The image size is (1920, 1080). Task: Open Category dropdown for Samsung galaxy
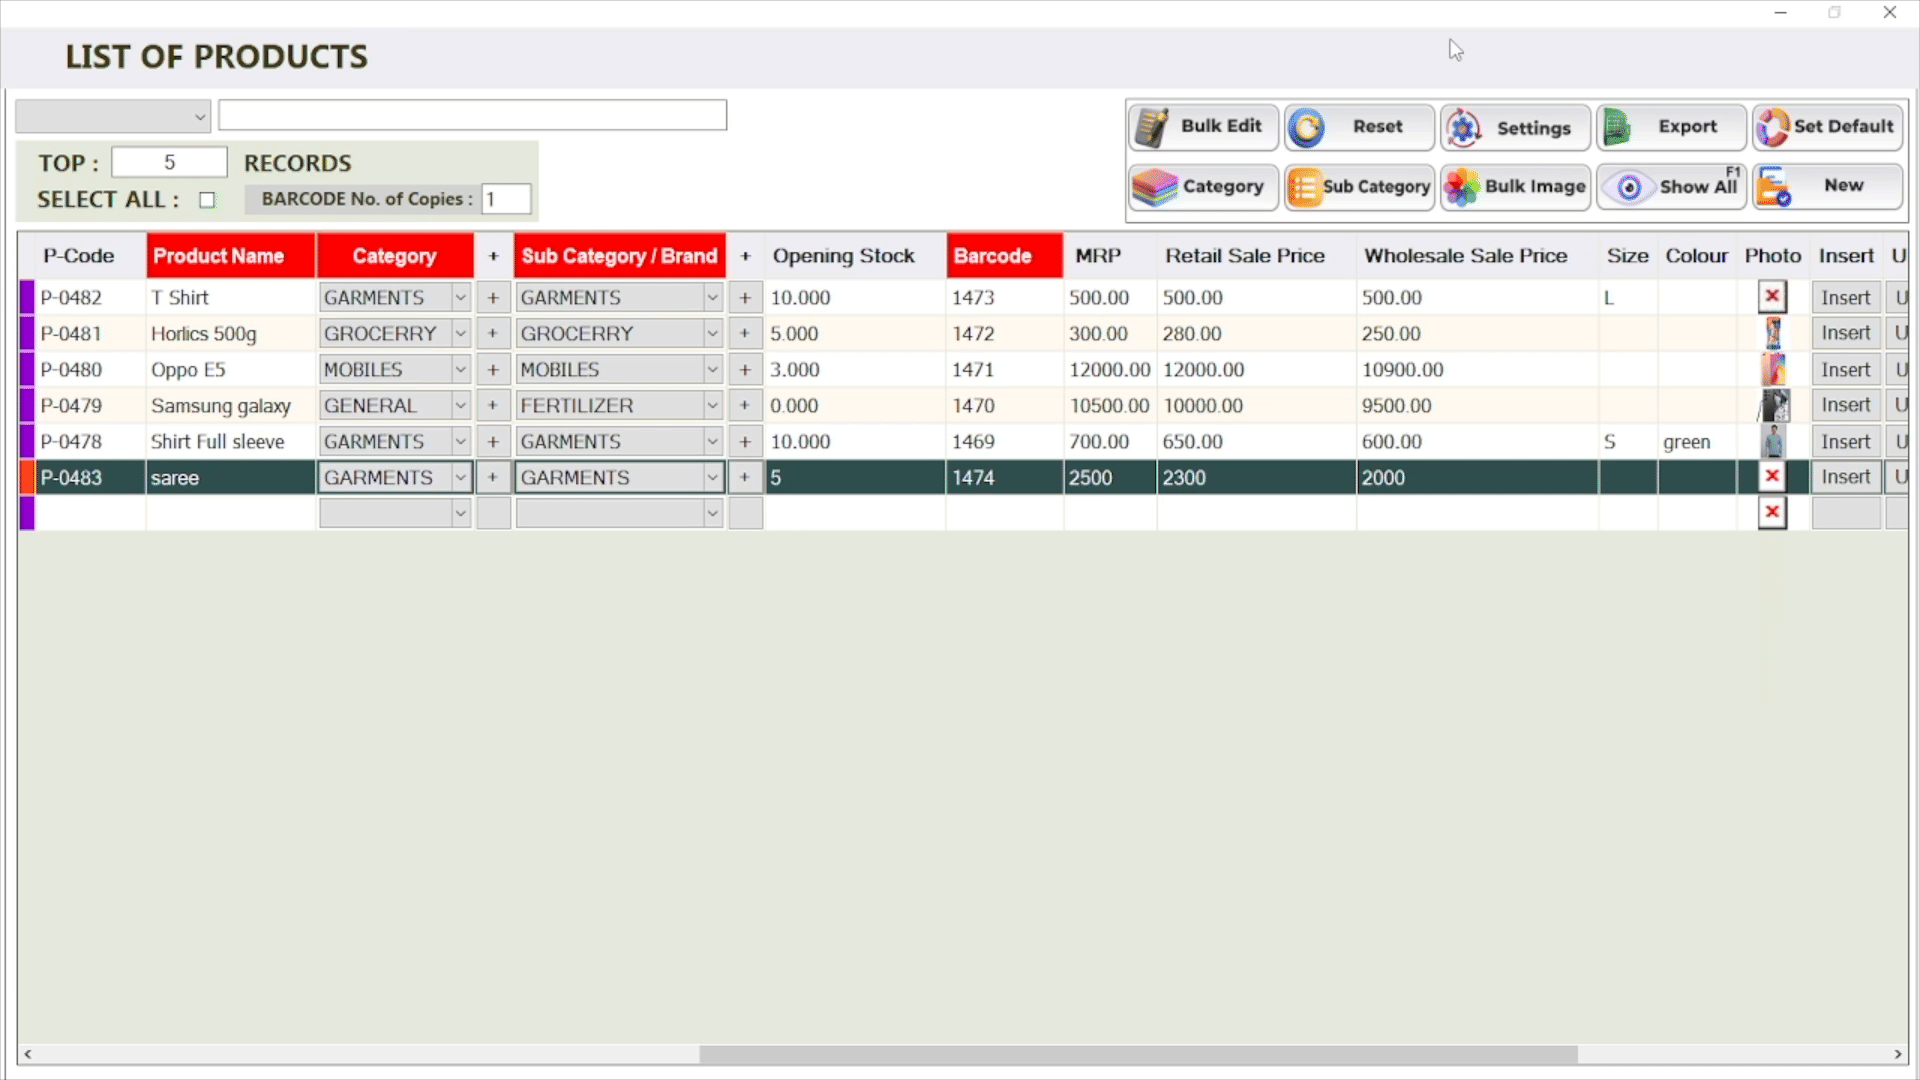[x=460, y=406]
